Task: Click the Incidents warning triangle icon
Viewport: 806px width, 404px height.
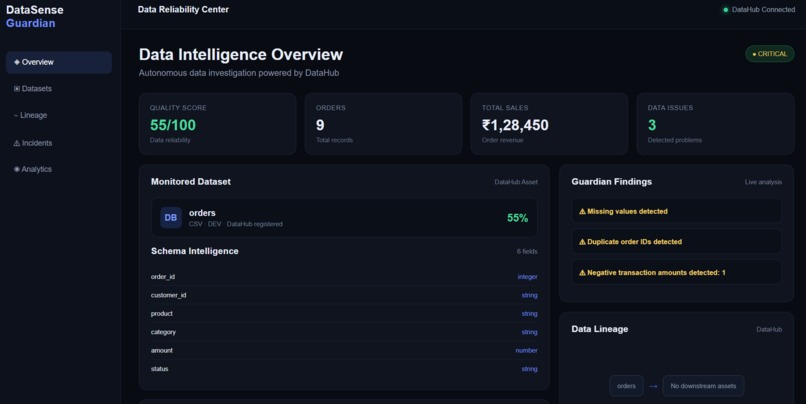Action: pos(17,143)
